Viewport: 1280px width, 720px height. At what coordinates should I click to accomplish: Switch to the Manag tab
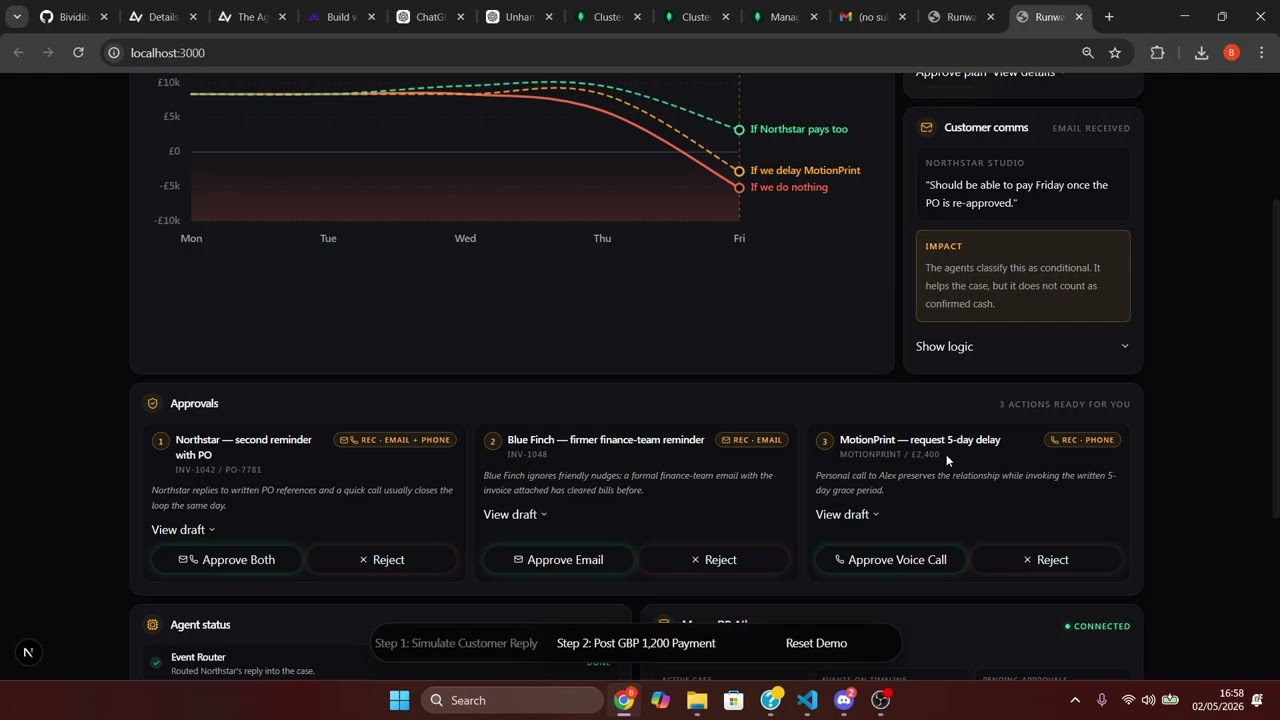[785, 17]
